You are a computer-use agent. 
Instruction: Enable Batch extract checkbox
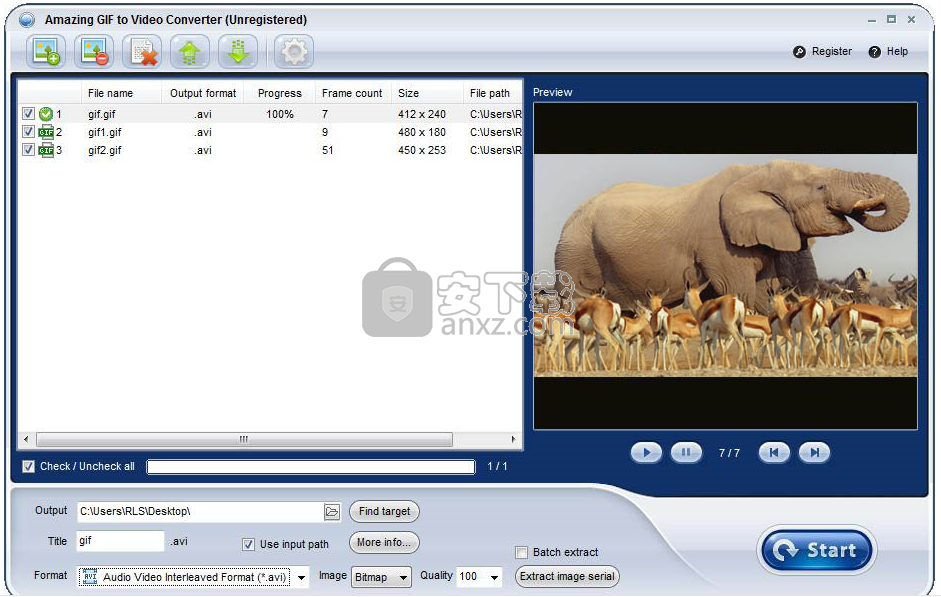pyautogui.click(x=522, y=552)
